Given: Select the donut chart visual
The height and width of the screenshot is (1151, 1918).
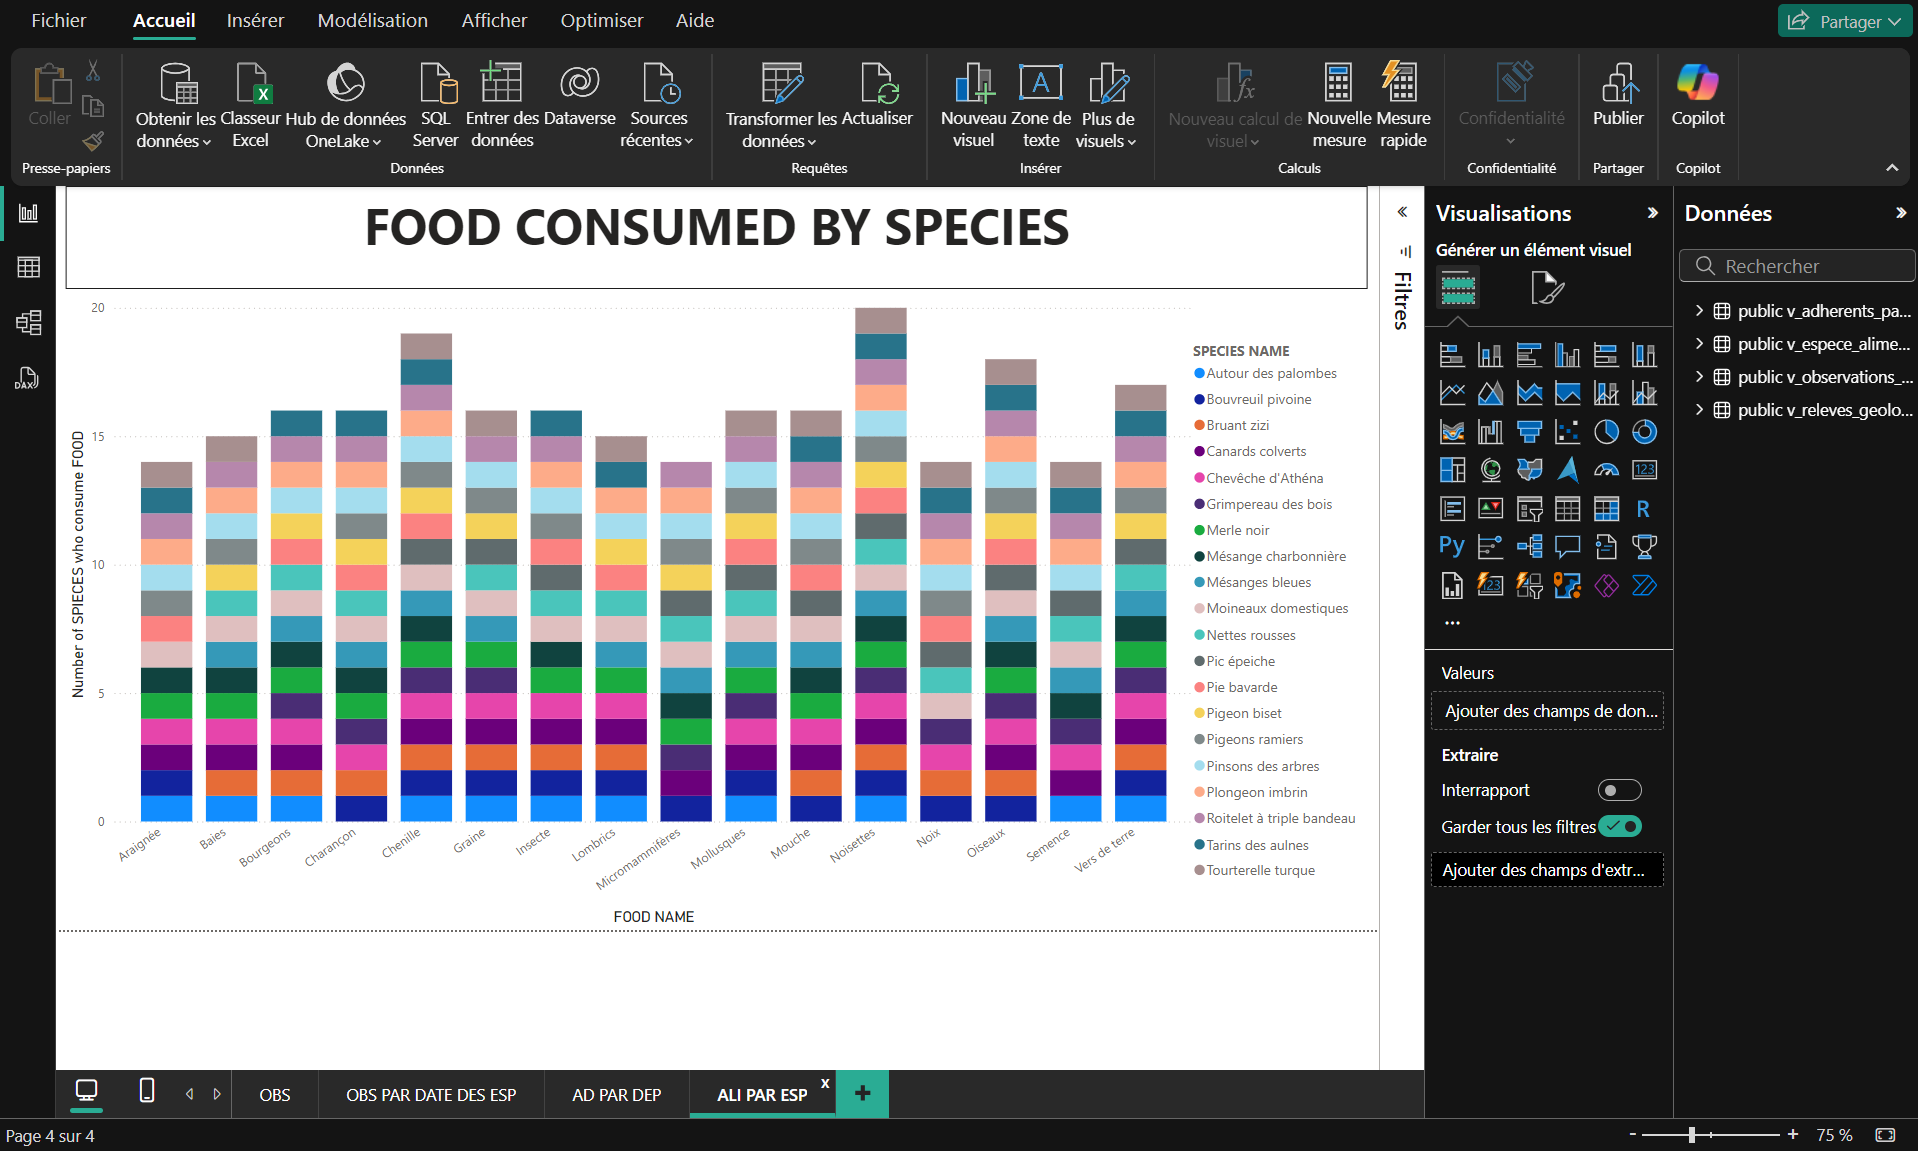Looking at the screenshot, I should coord(1645,431).
